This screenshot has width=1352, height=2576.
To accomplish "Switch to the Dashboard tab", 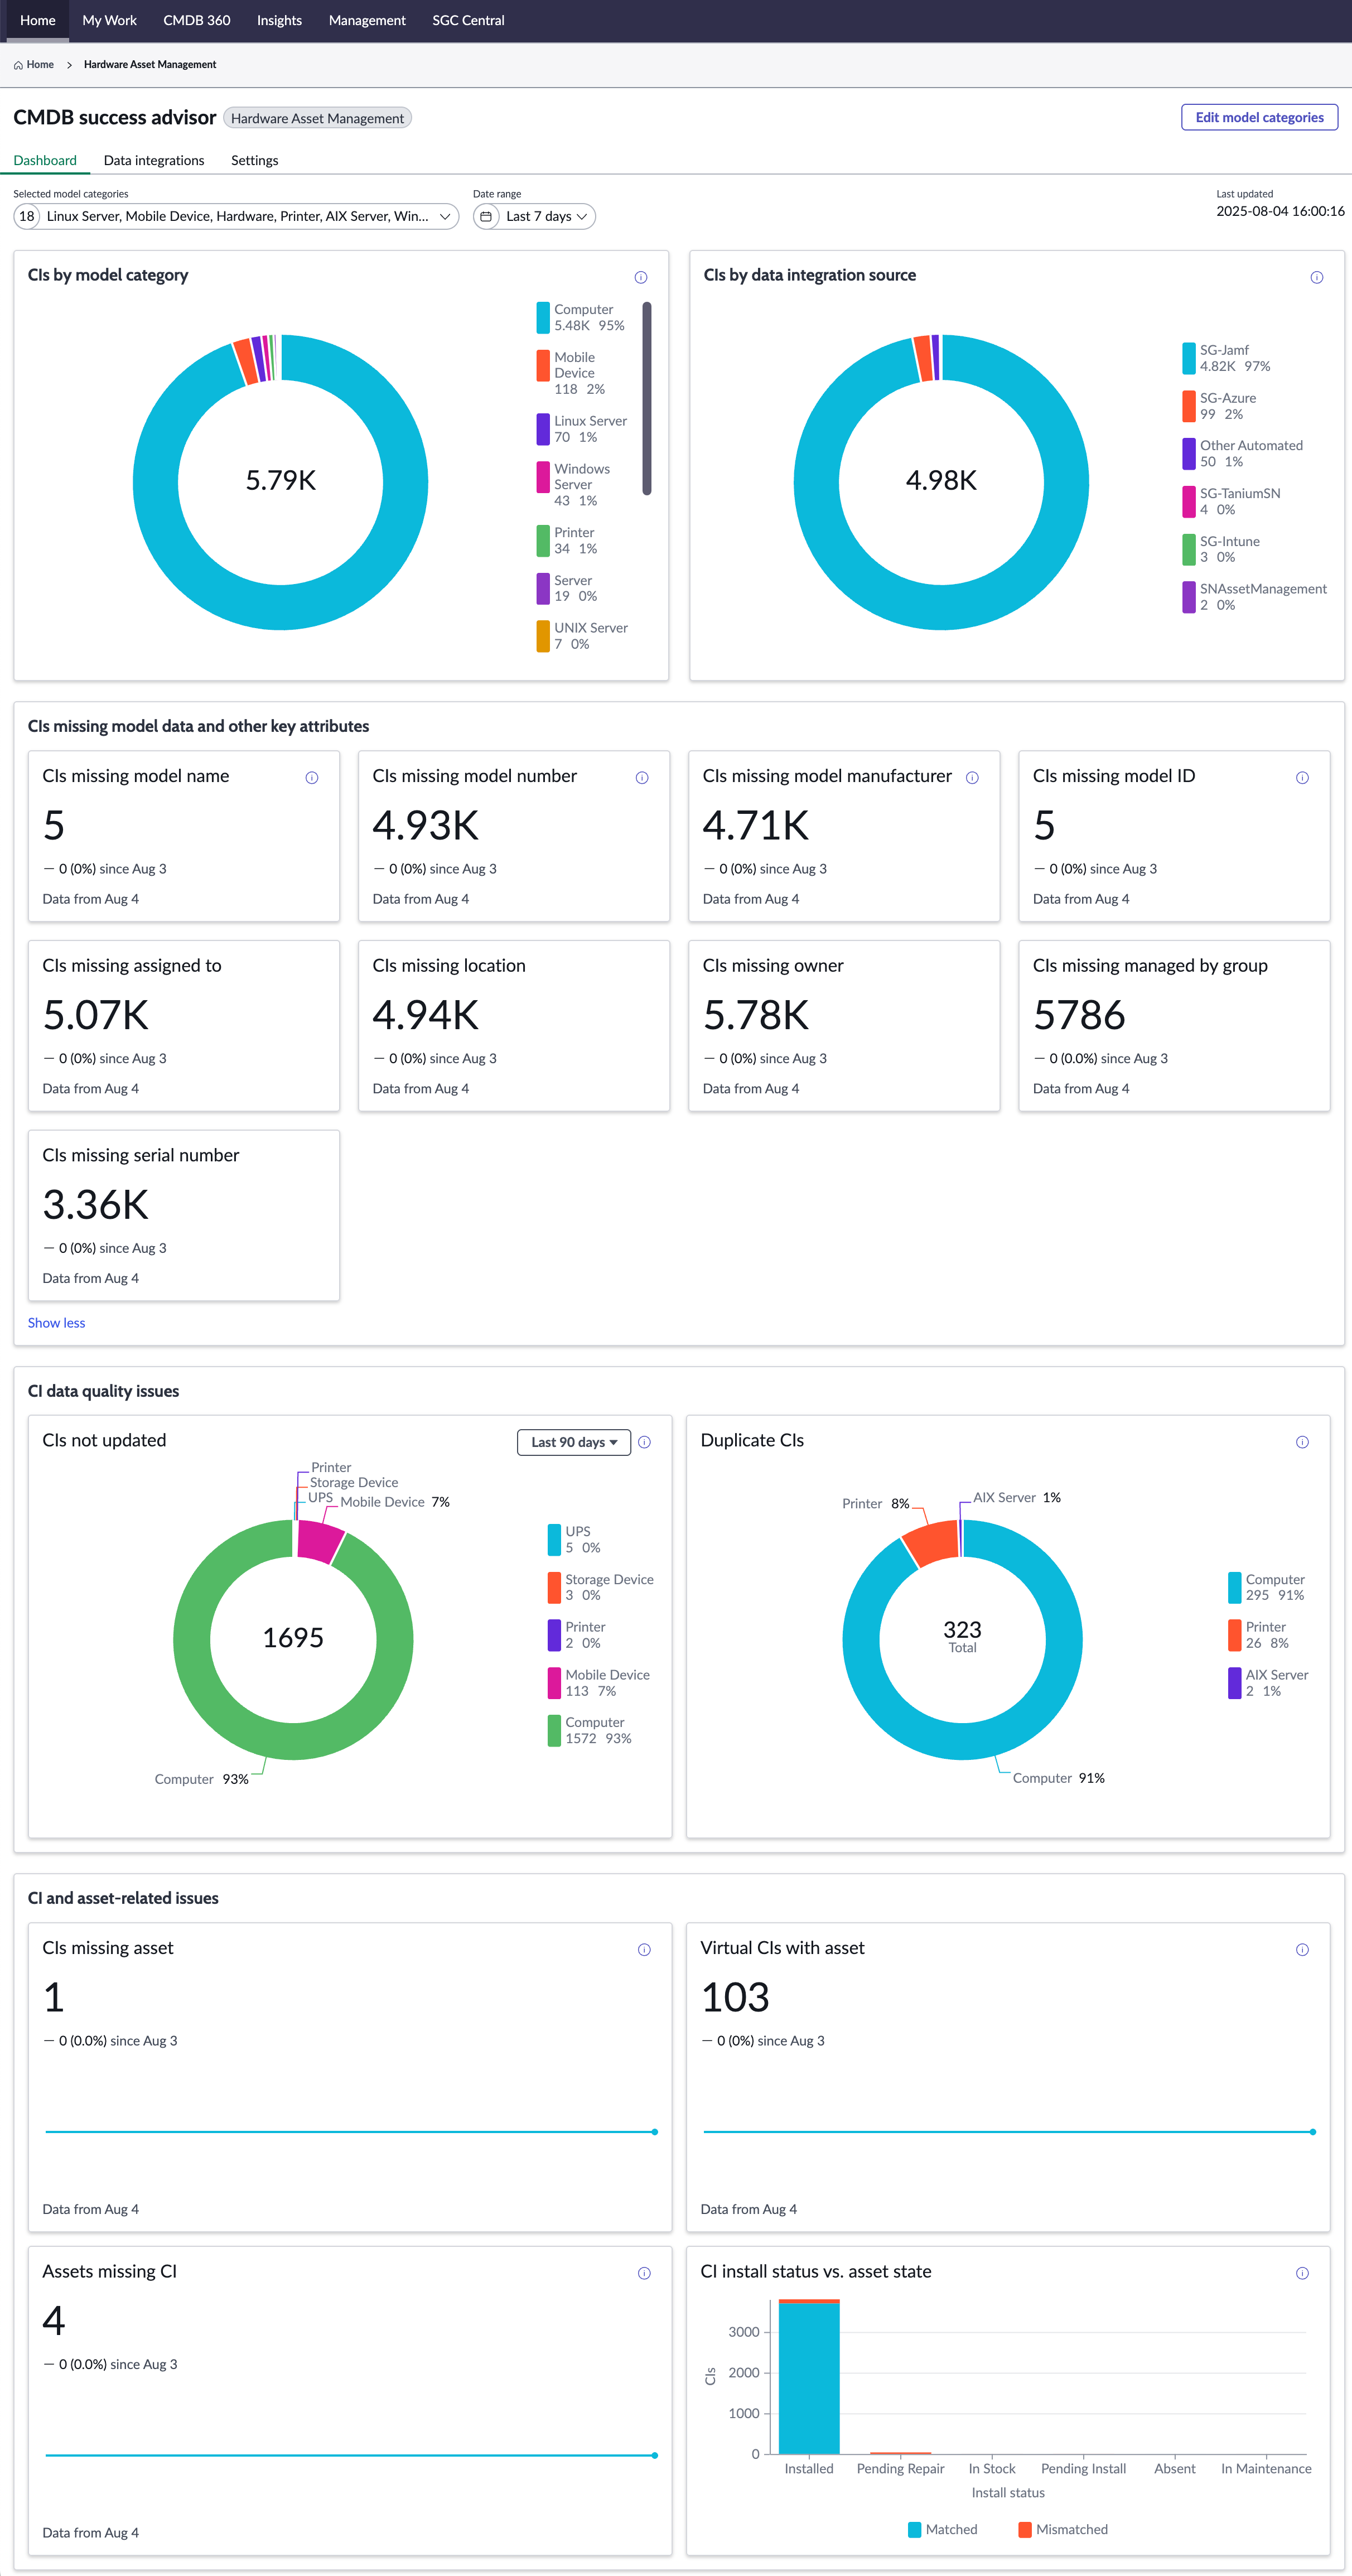I will 45,160.
